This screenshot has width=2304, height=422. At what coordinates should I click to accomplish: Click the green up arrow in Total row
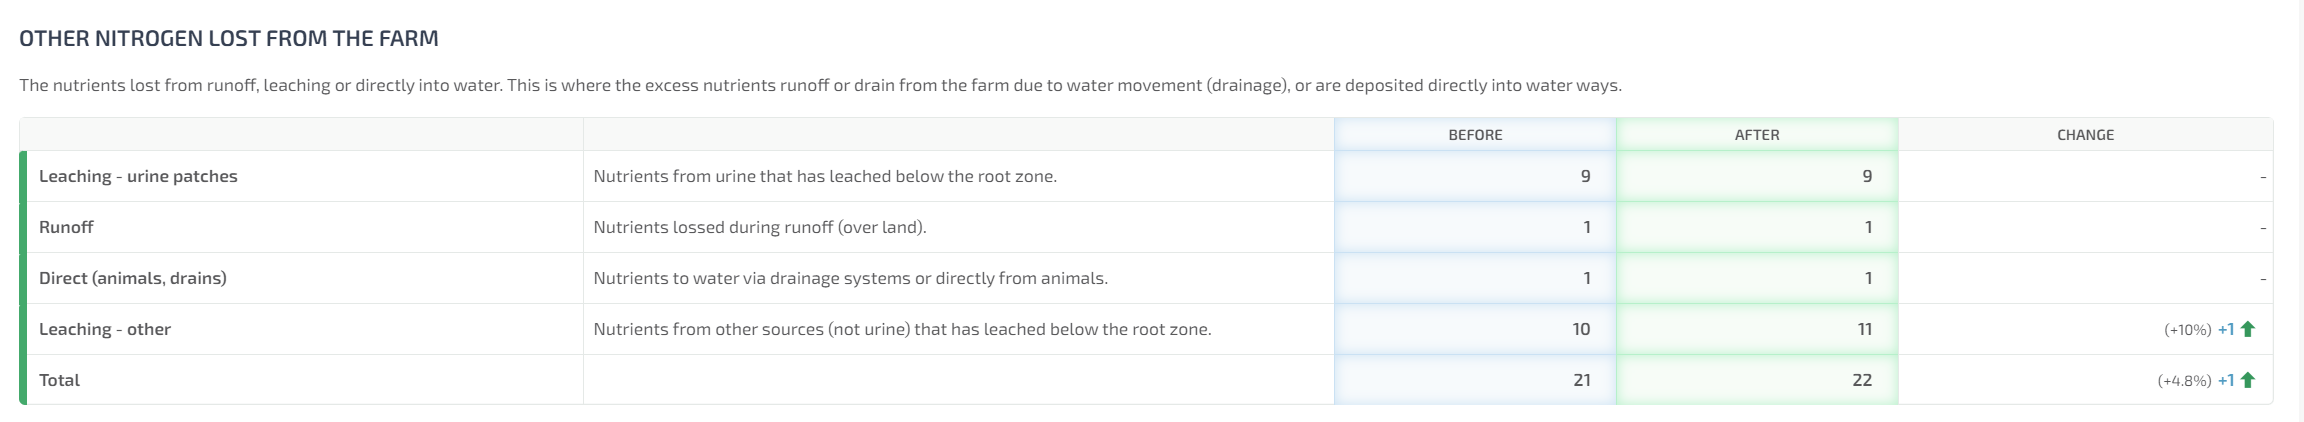(2248, 380)
